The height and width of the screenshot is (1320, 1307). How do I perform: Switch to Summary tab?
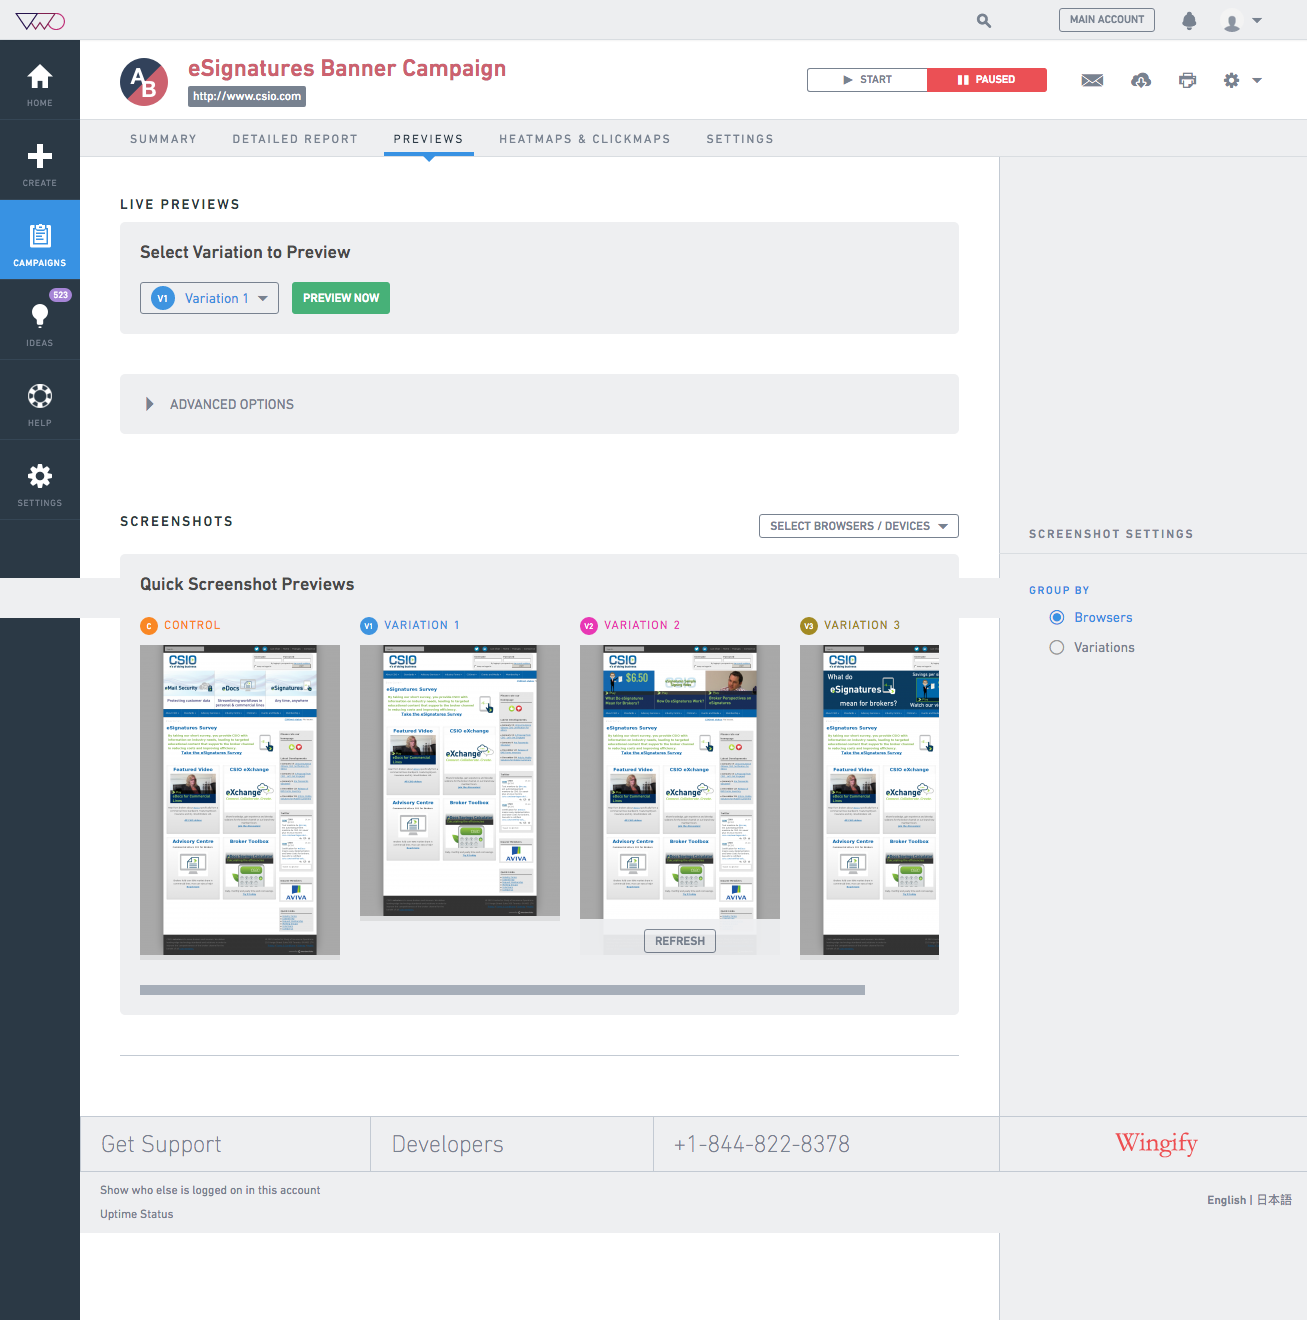coord(163,139)
